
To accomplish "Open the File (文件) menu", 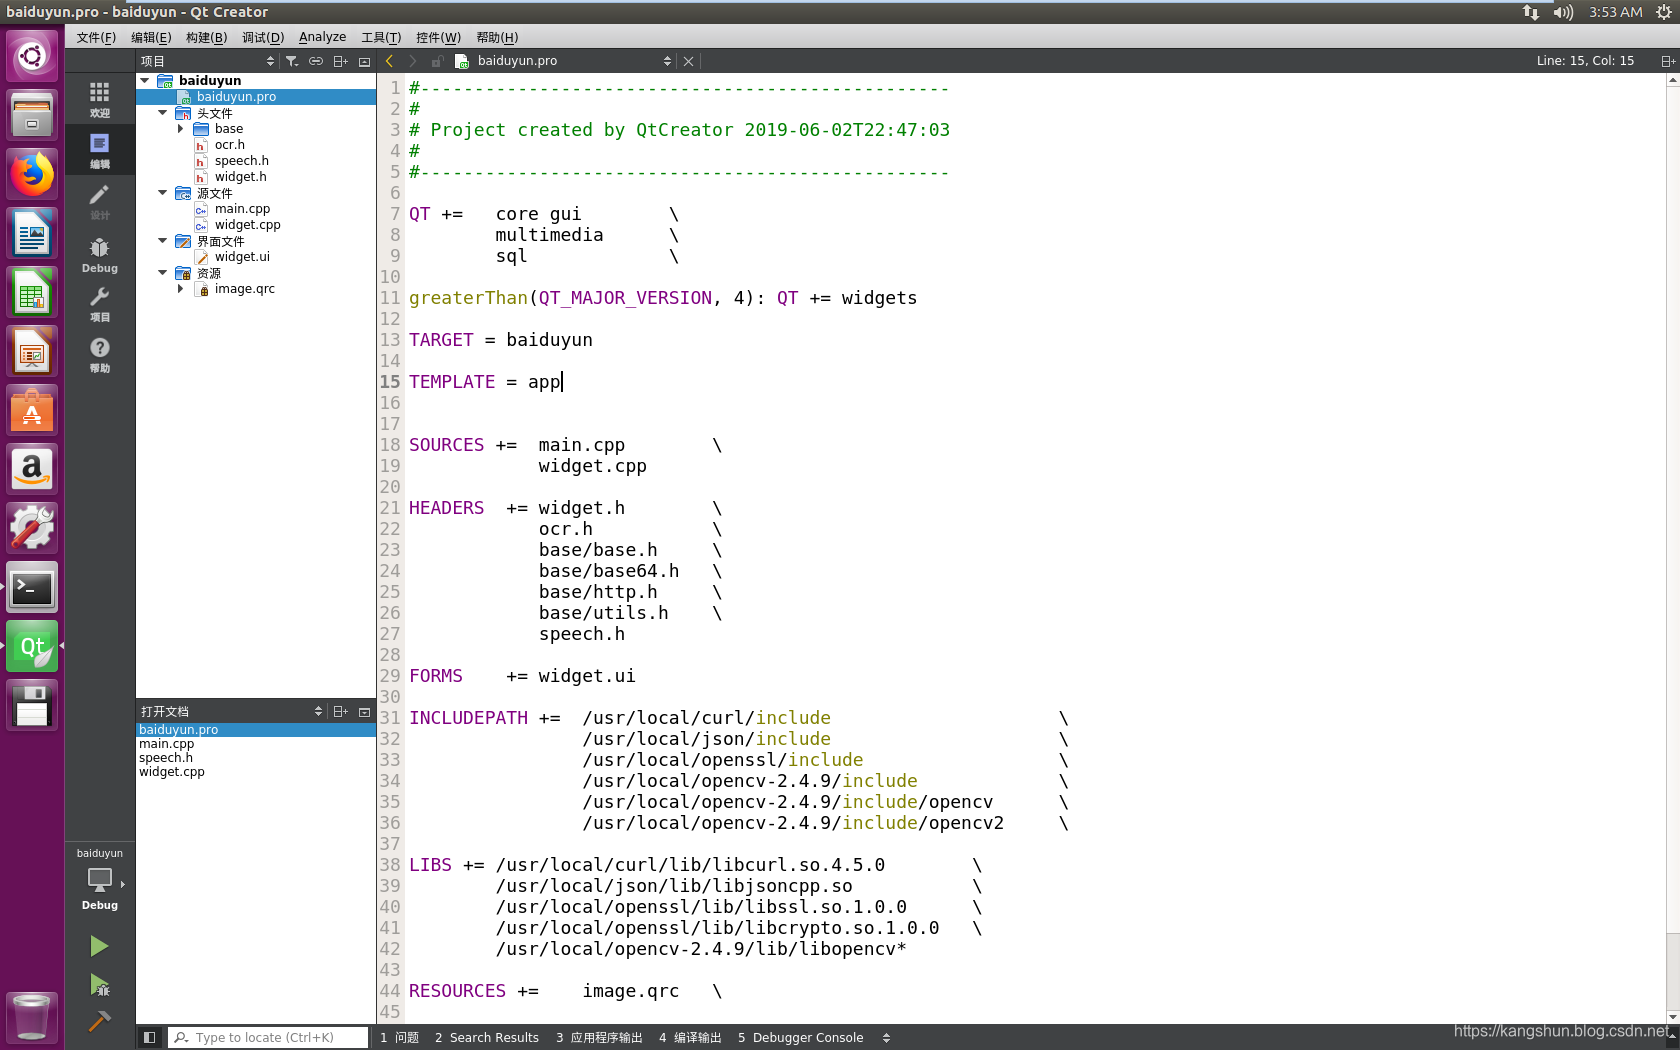I will (96, 37).
